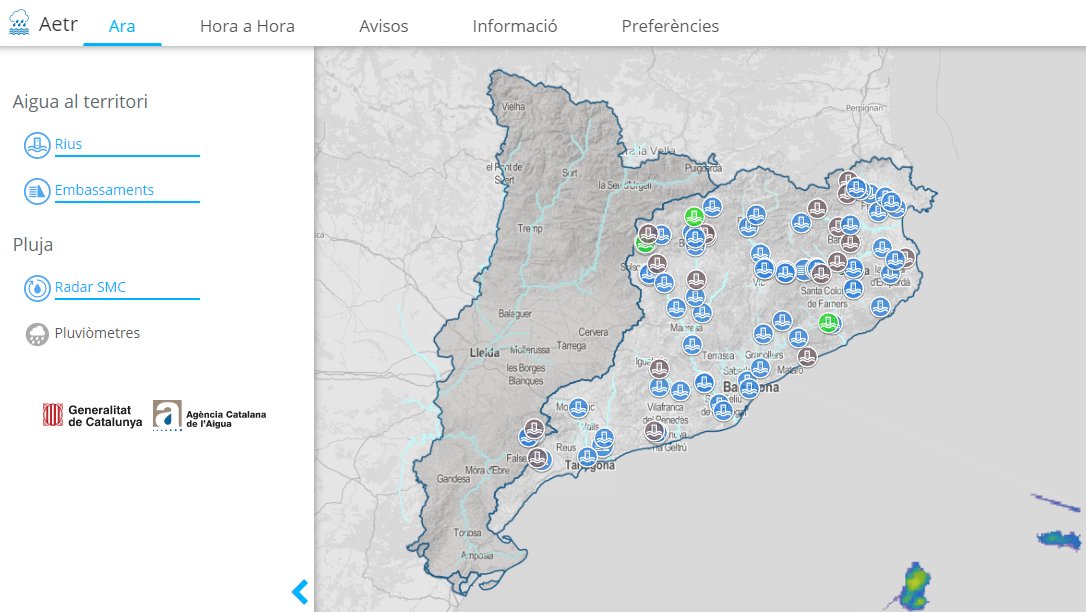Click the Pluviòmetres cloud icon
This screenshot has width=1086, height=612.
tap(37, 331)
